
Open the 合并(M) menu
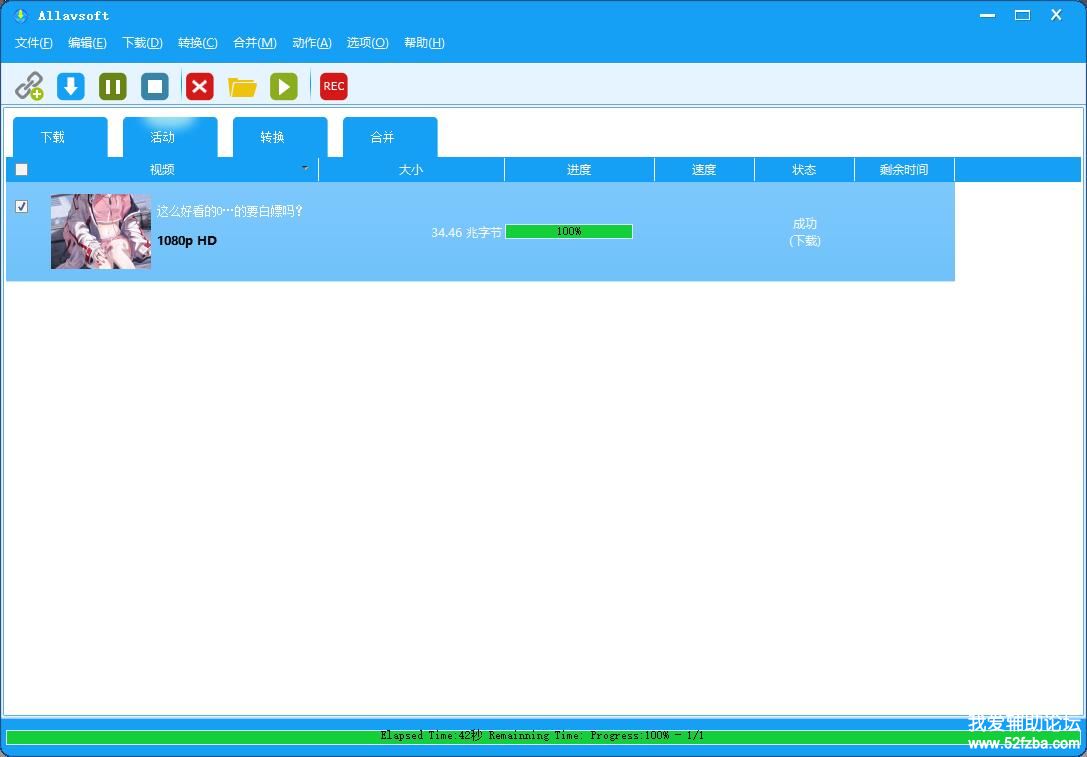[255, 43]
